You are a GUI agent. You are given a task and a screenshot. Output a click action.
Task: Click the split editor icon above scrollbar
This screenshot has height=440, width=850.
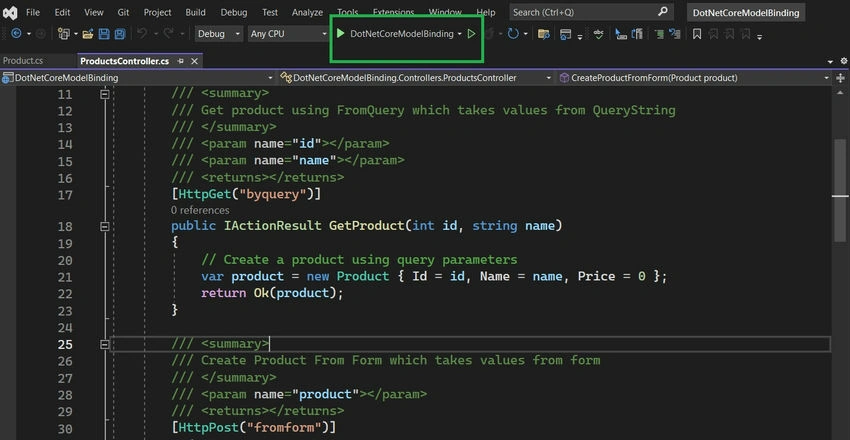841,78
